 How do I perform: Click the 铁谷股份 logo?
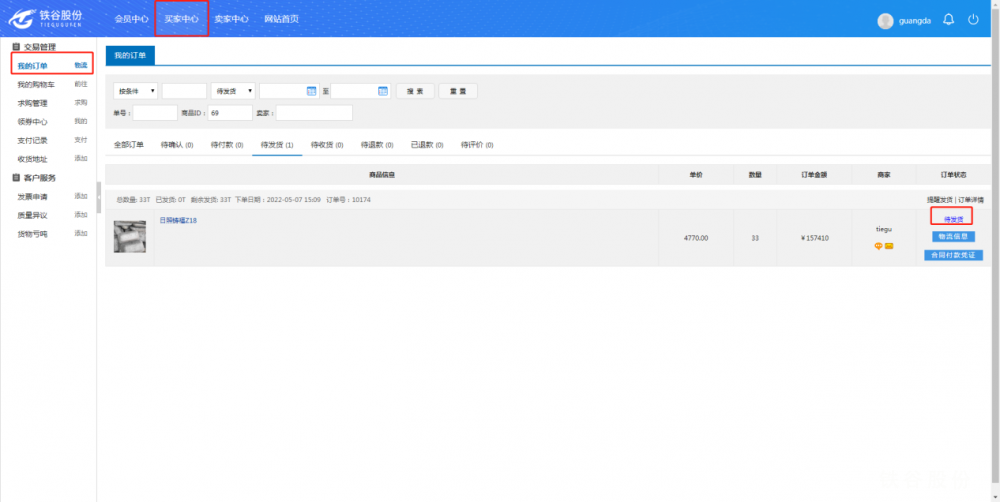(47, 19)
